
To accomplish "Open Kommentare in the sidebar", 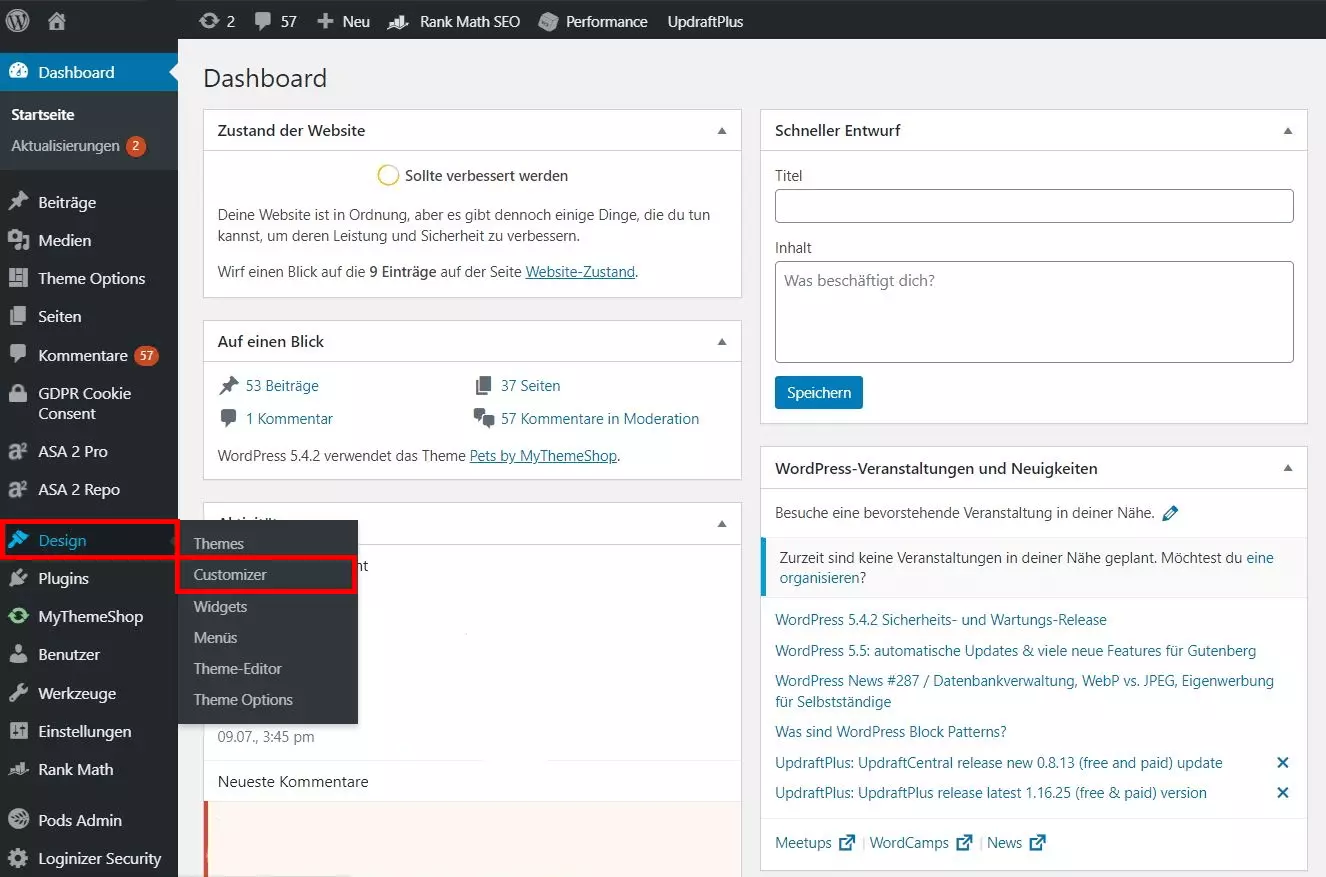I will 89,355.
